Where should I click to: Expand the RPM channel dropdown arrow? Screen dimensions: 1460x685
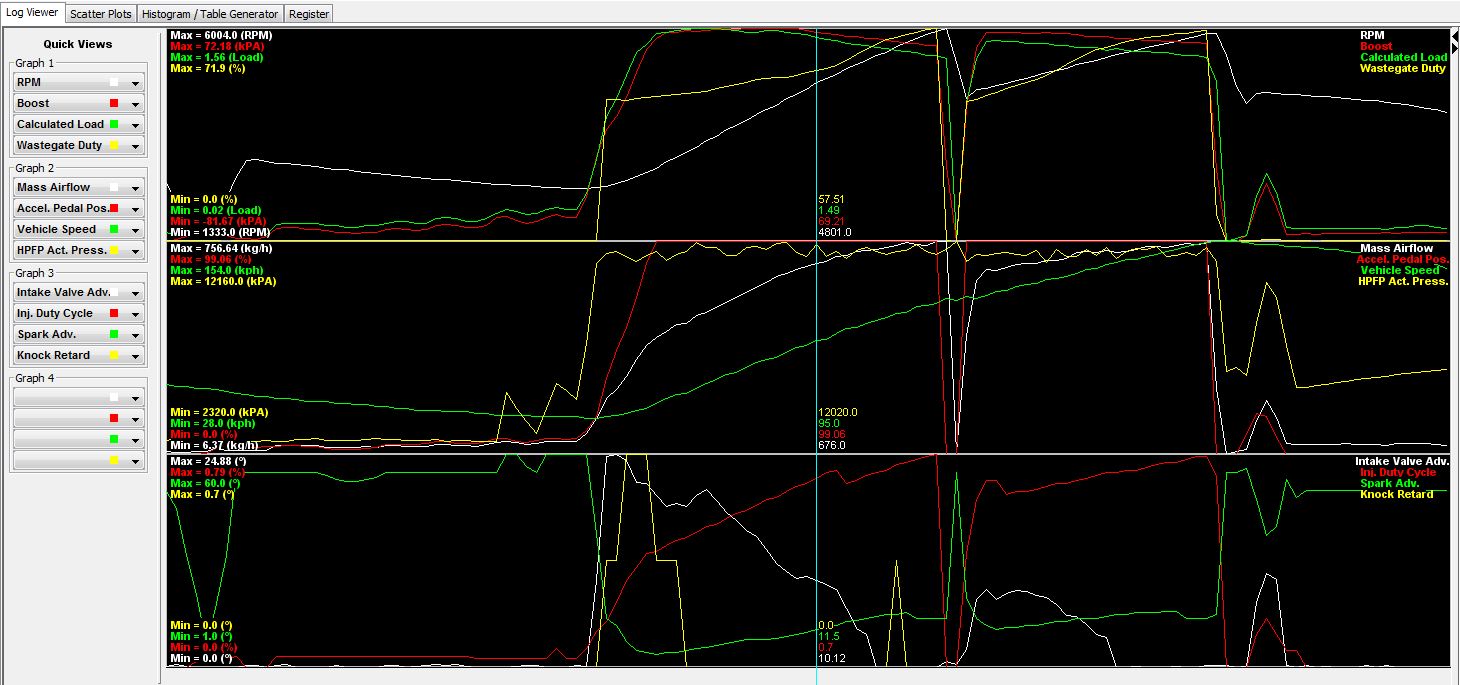click(135, 83)
